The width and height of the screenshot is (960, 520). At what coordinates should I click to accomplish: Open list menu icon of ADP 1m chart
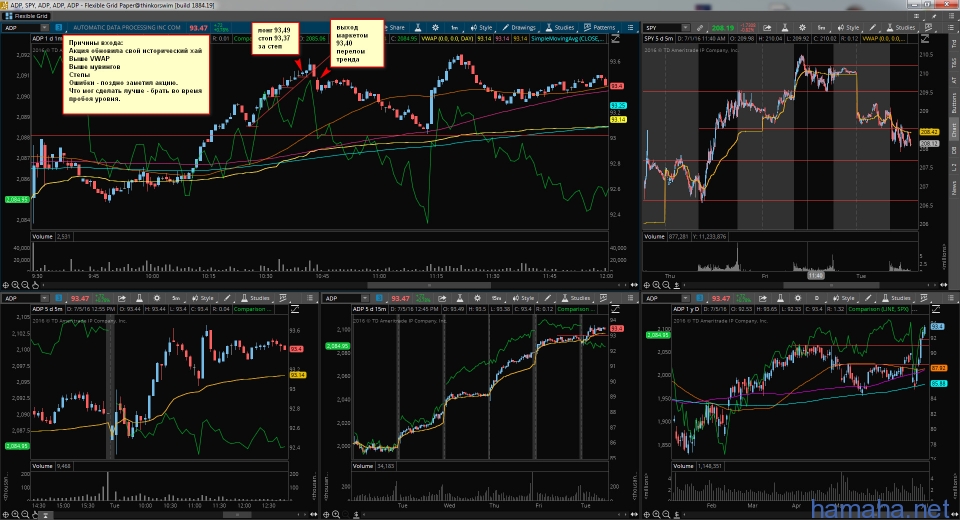point(630,28)
